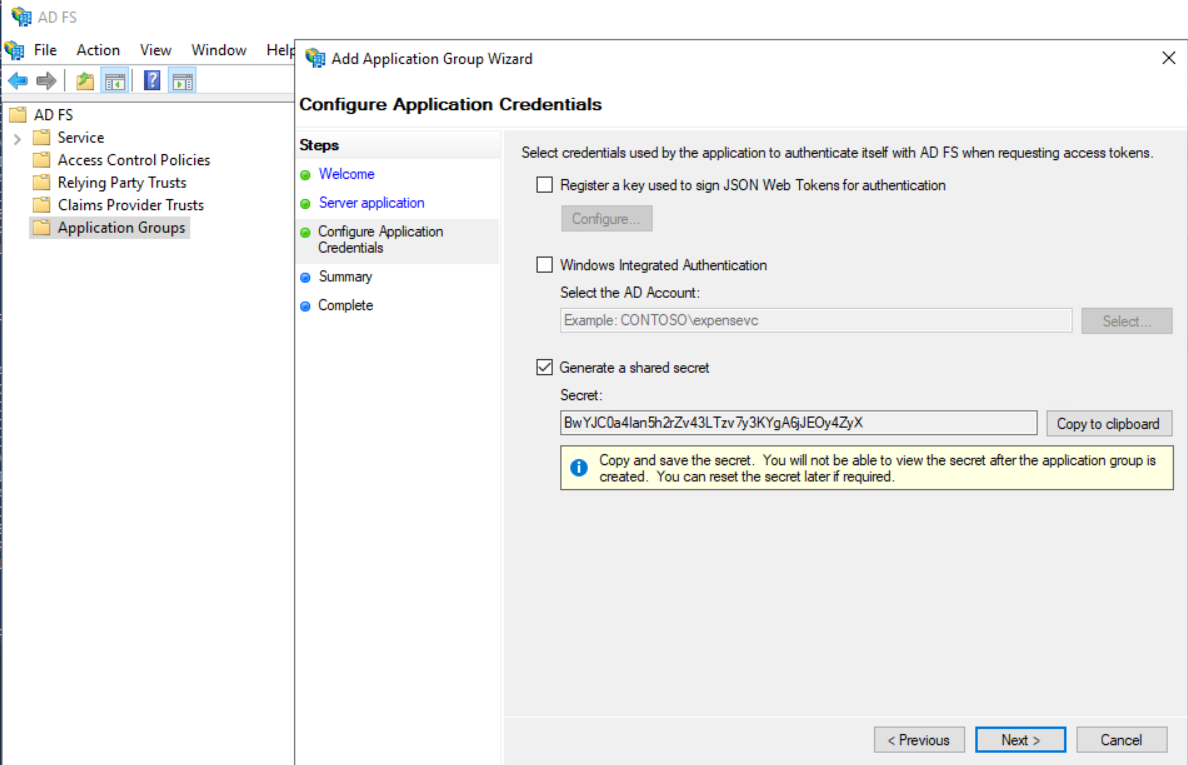Open the Action menu
Image resolution: width=1188 pixels, height=765 pixels.
(98, 49)
